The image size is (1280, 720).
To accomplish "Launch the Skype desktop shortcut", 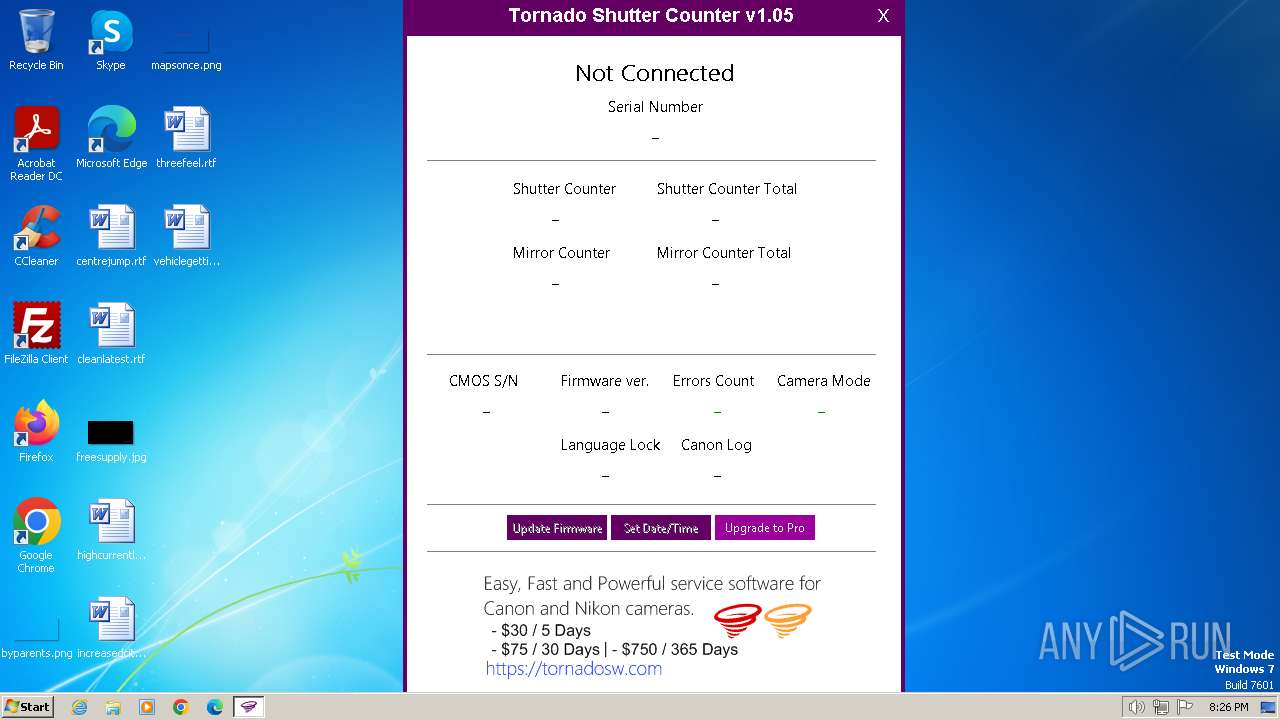I will [x=111, y=40].
